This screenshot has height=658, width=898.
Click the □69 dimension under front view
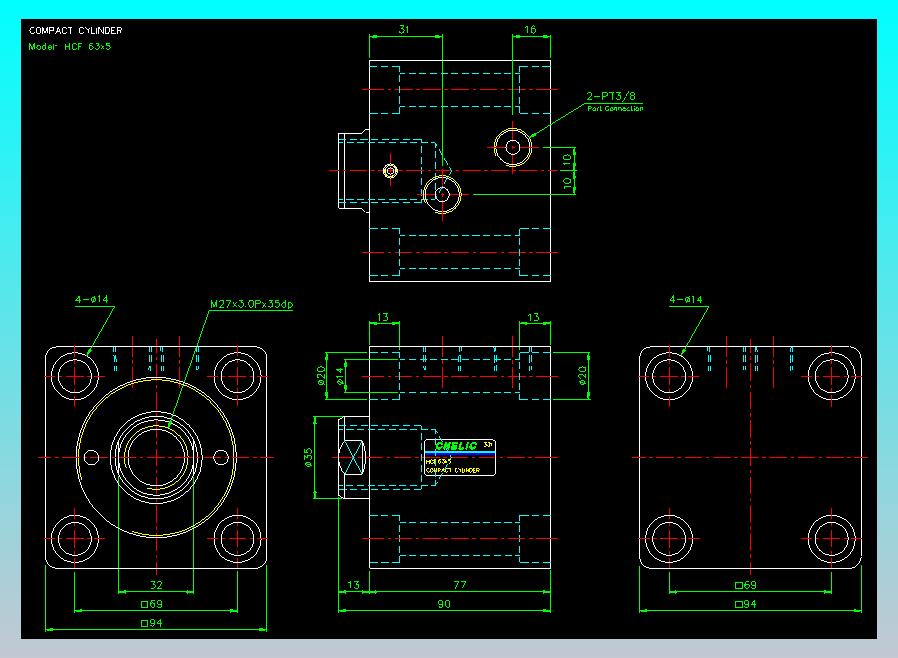[x=152, y=604]
